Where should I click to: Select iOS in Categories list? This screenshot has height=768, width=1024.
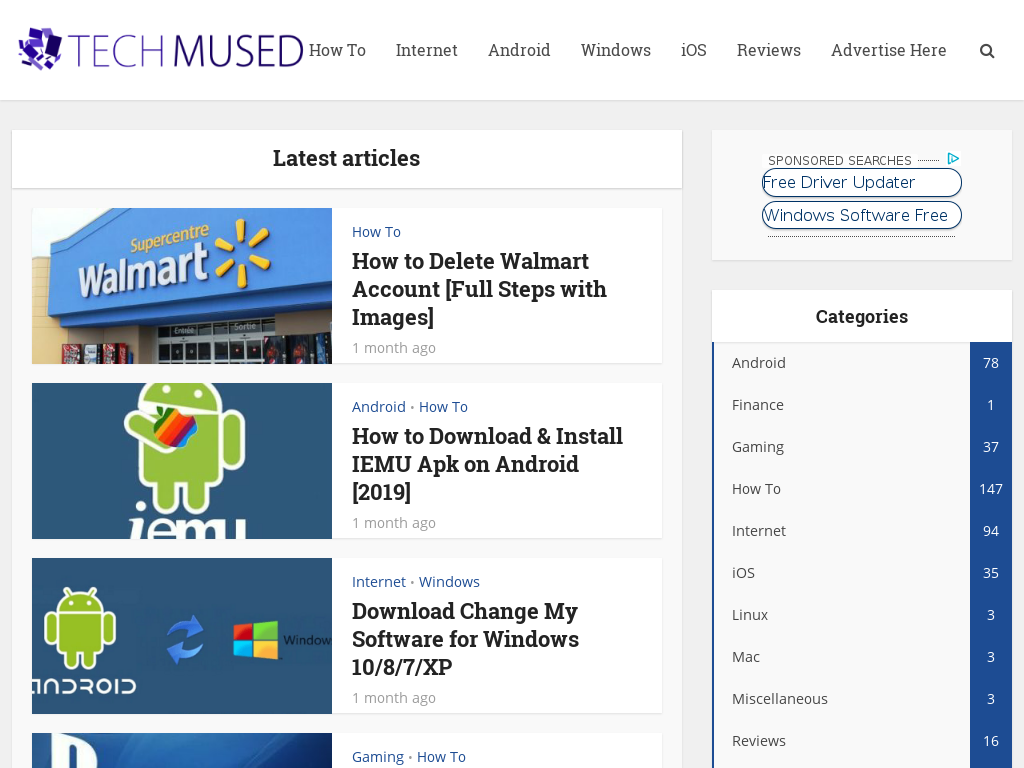click(743, 573)
